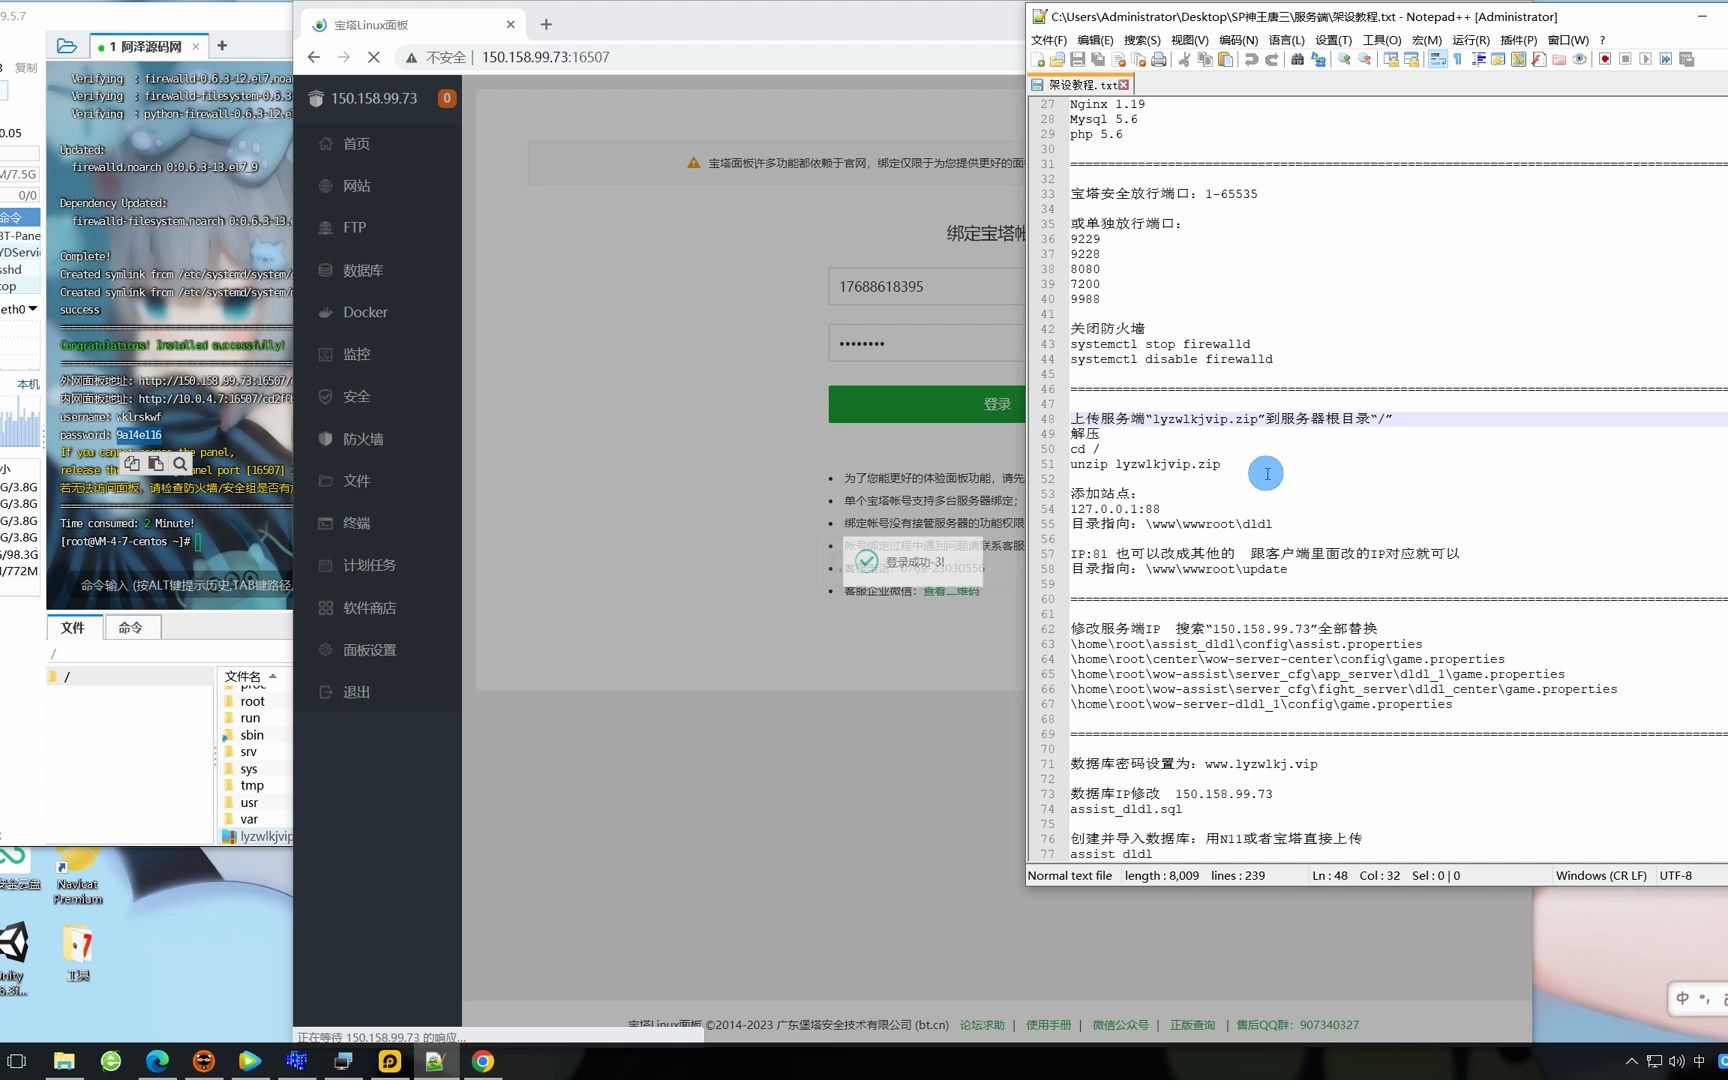This screenshot has height=1080, width=1728.
Task: Click the 论坛求助 footer link
Action: point(982,1025)
